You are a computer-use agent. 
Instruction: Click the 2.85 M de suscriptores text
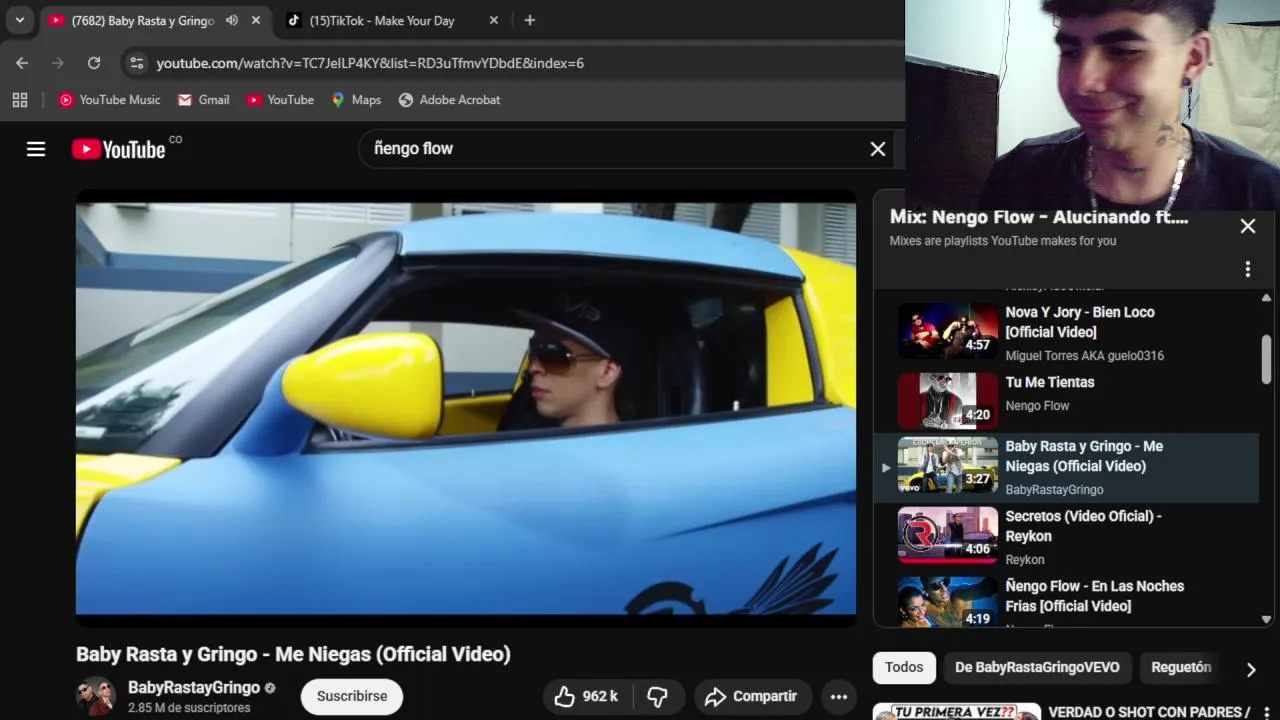click(x=189, y=708)
